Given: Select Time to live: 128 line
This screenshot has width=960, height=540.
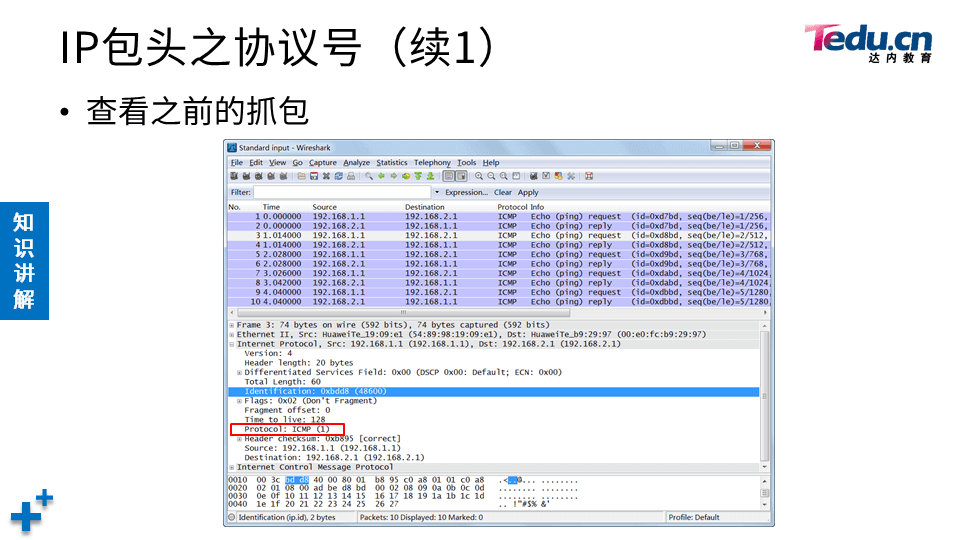Looking at the screenshot, I should [x=285, y=420].
